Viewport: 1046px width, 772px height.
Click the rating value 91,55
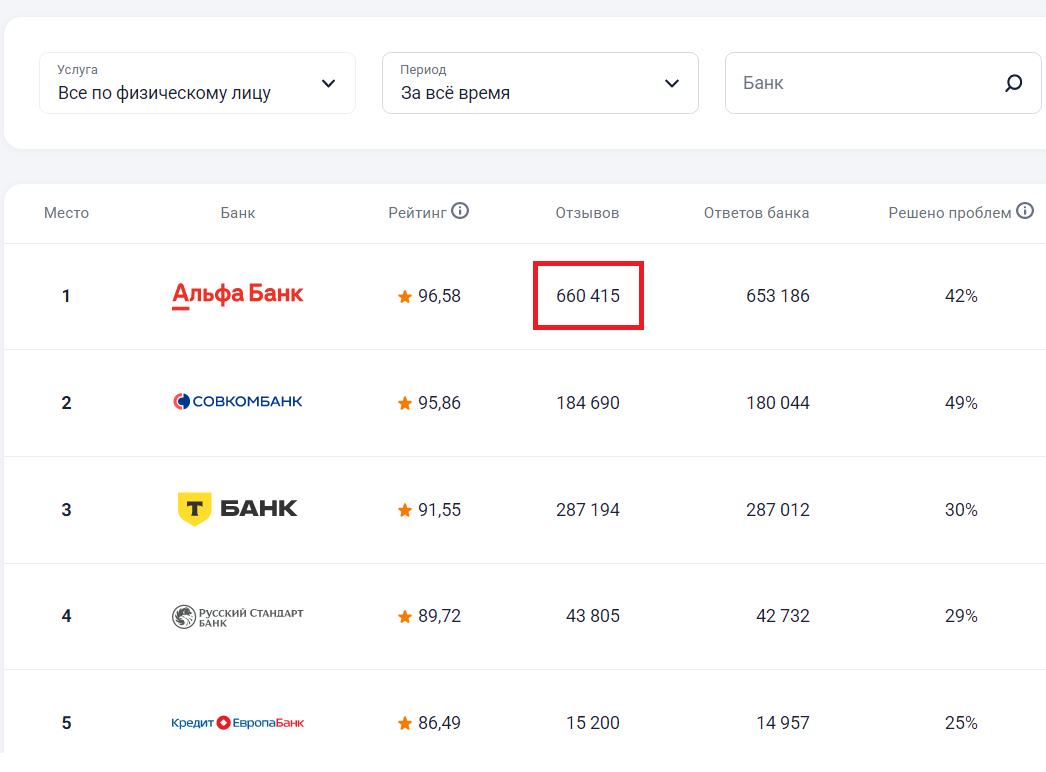(x=440, y=510)
